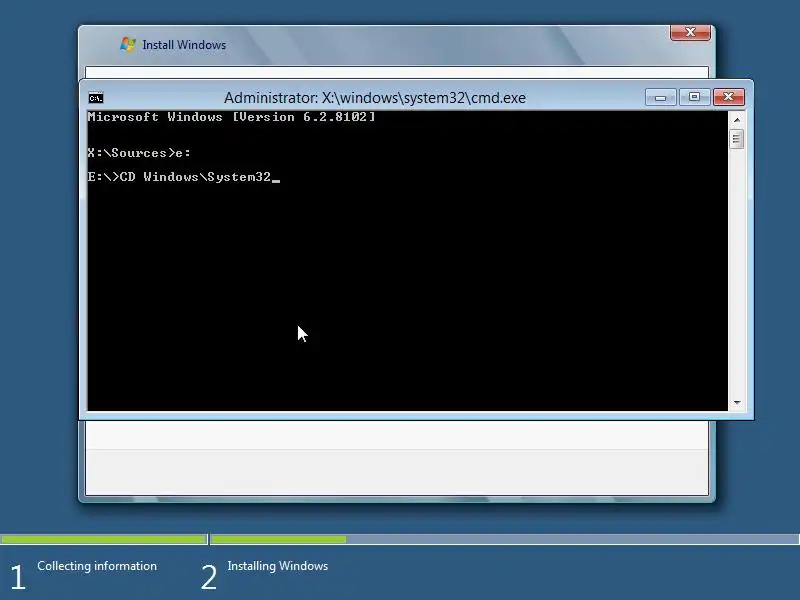Click the 'Installing Windows' step label
The image size is (800, 600).
[278, 566]
